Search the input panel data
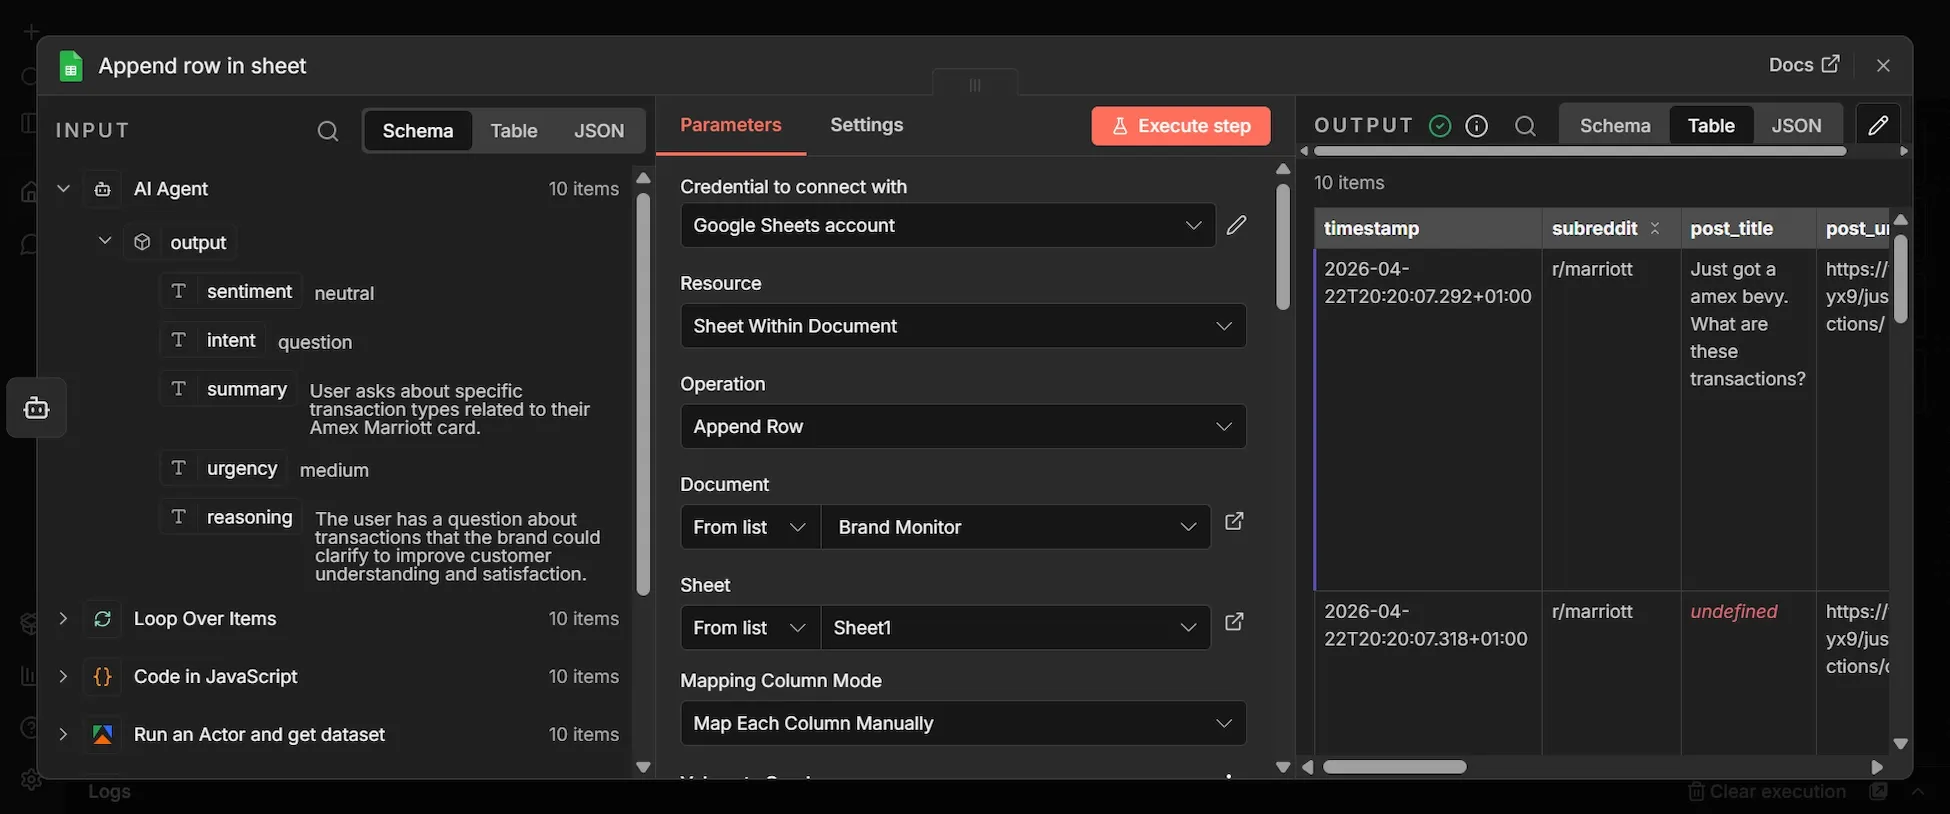The height and width of the screenshot is (814, 1950). point(328,131)
